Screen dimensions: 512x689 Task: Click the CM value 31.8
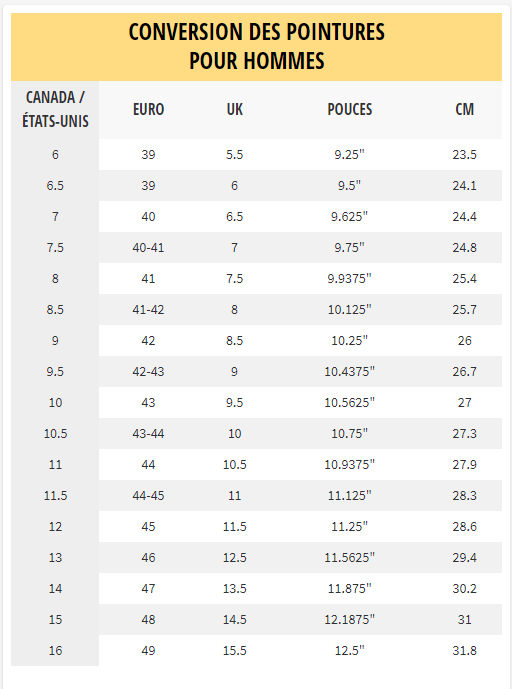(x=465, y=651)
